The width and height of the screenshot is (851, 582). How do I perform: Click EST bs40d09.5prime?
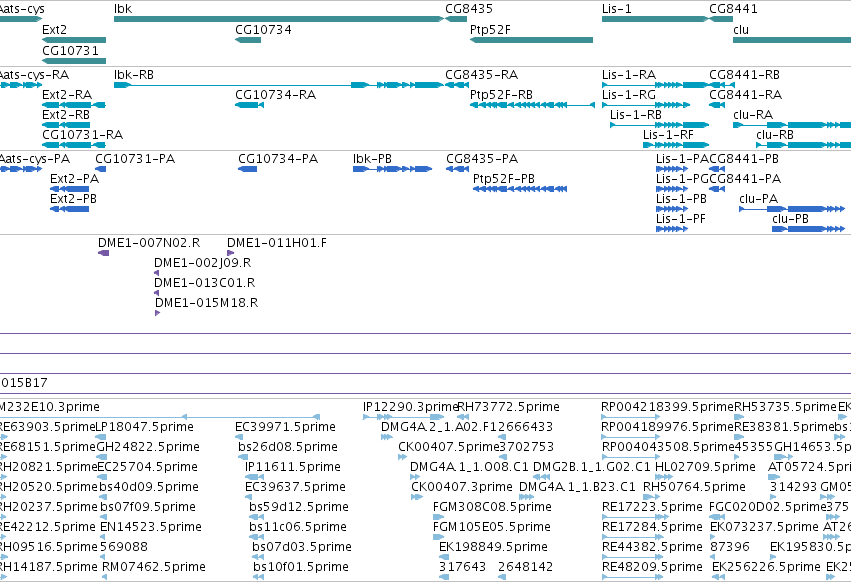click(x=149, y=487)
